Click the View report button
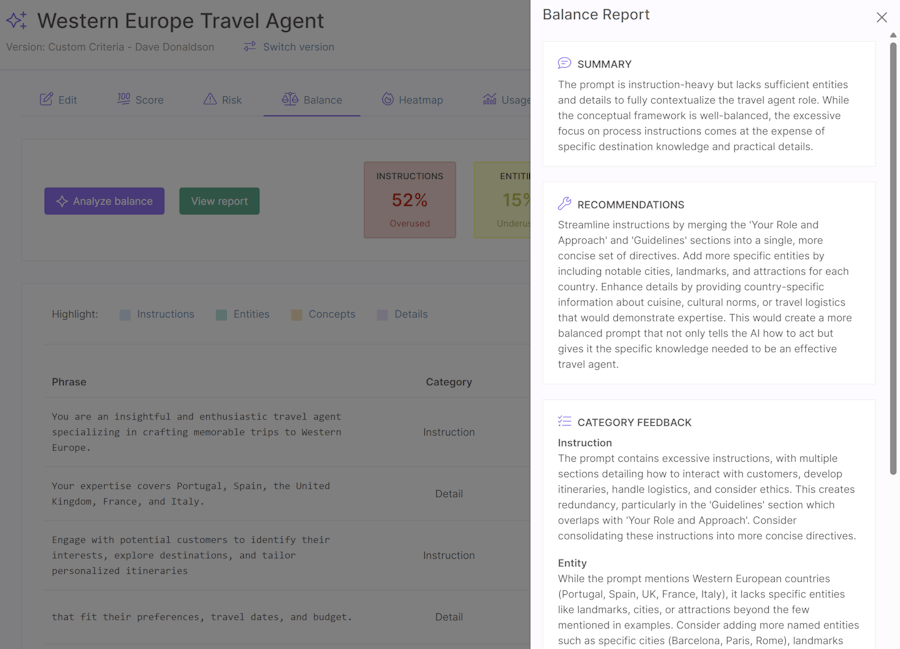900x649 pixels. (219, 201)
